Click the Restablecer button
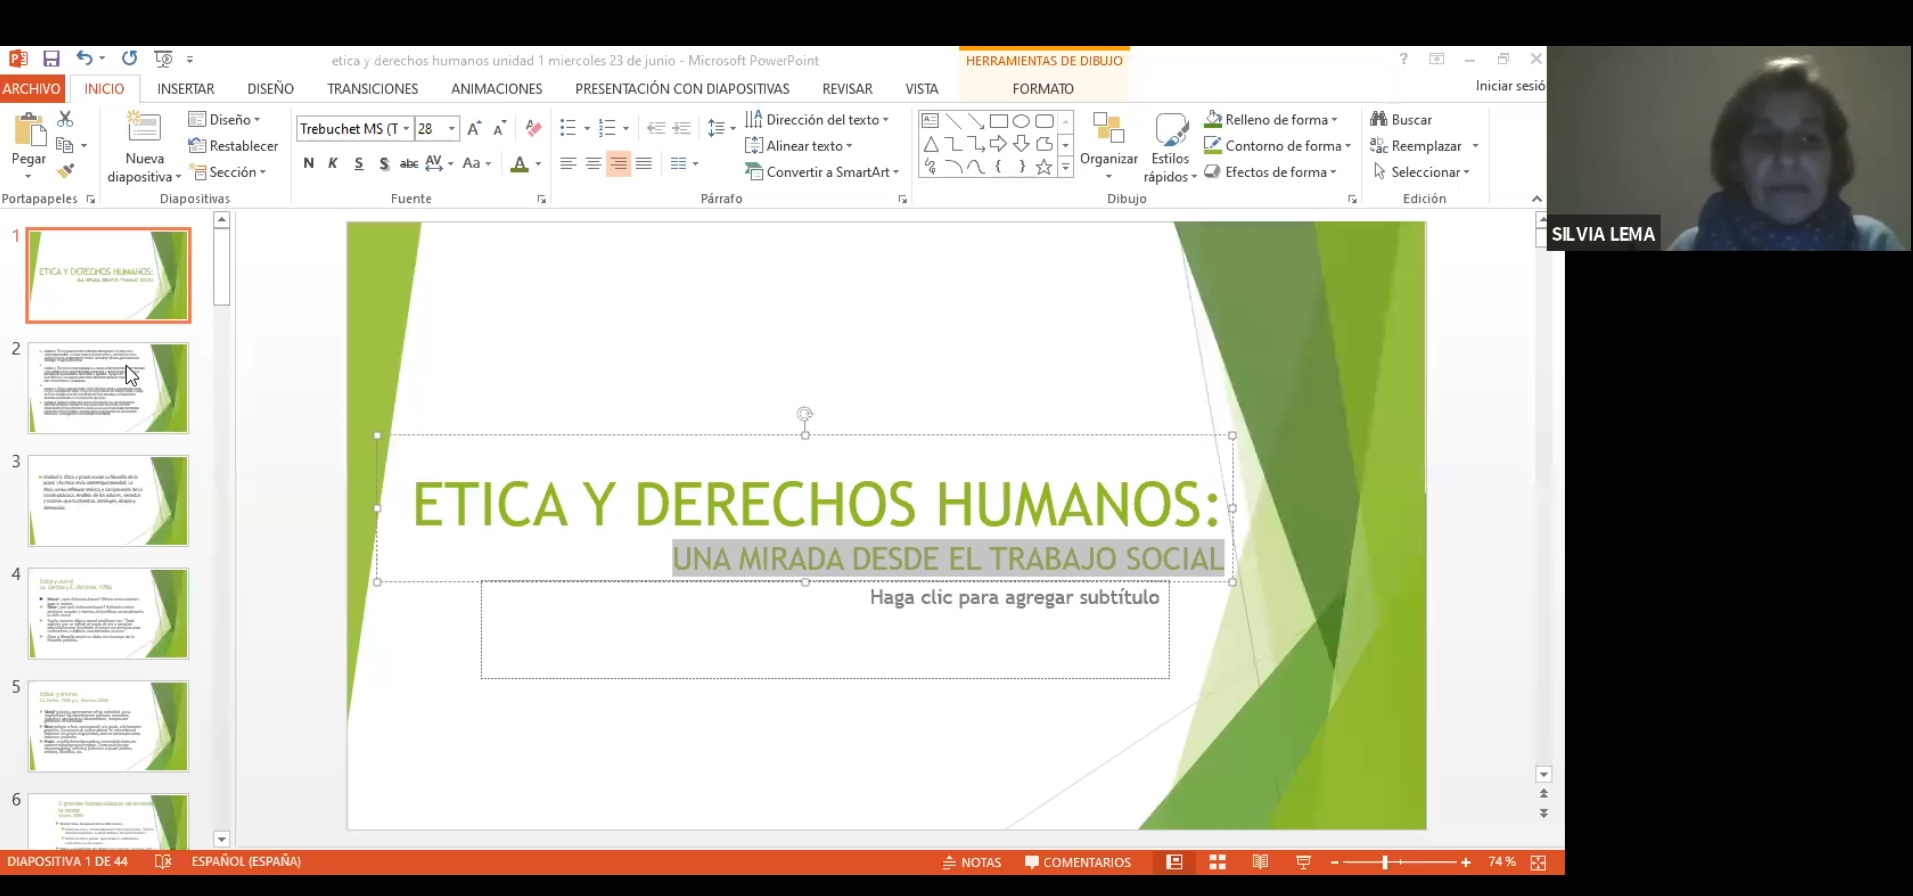The height and width of the screenshot is (896, 1913). tap(234, 146)
